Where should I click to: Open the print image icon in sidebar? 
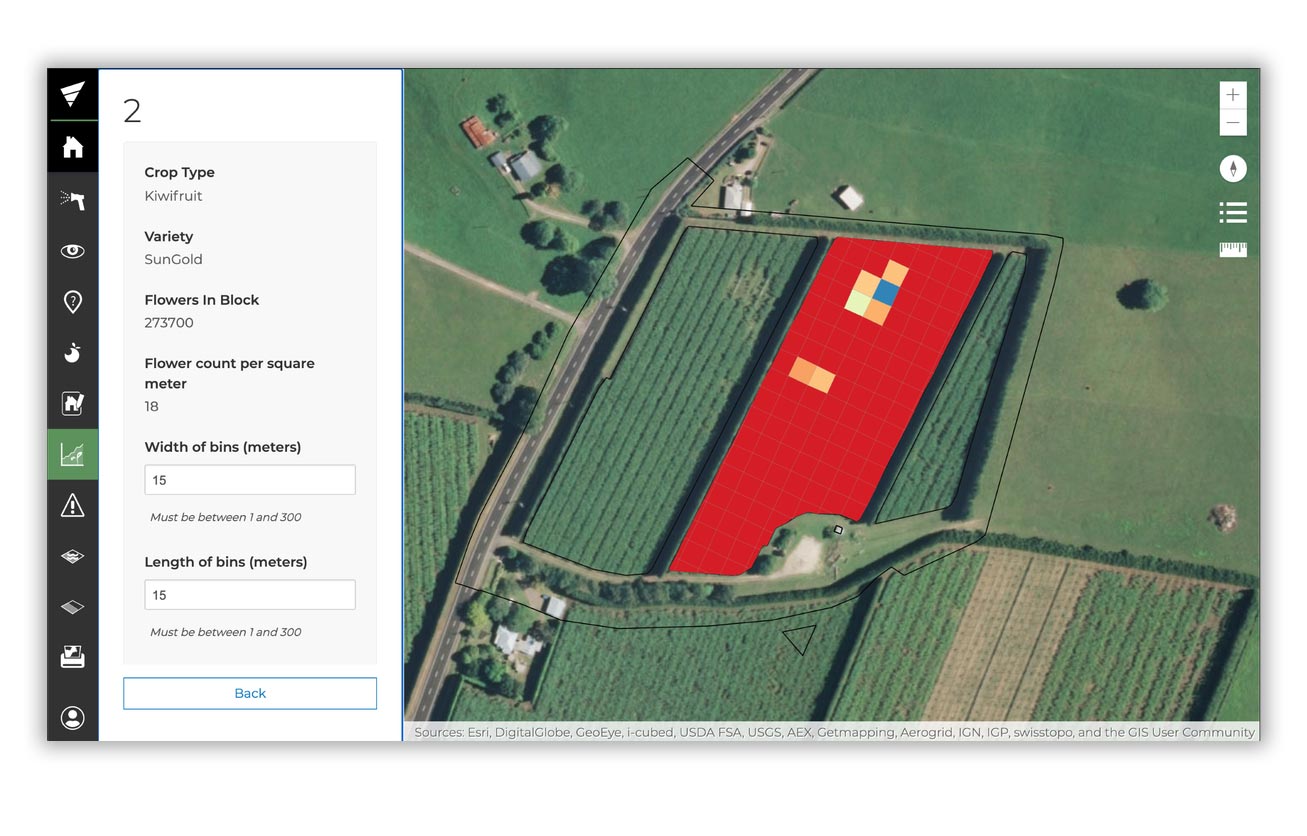click(x=72, y=657)
